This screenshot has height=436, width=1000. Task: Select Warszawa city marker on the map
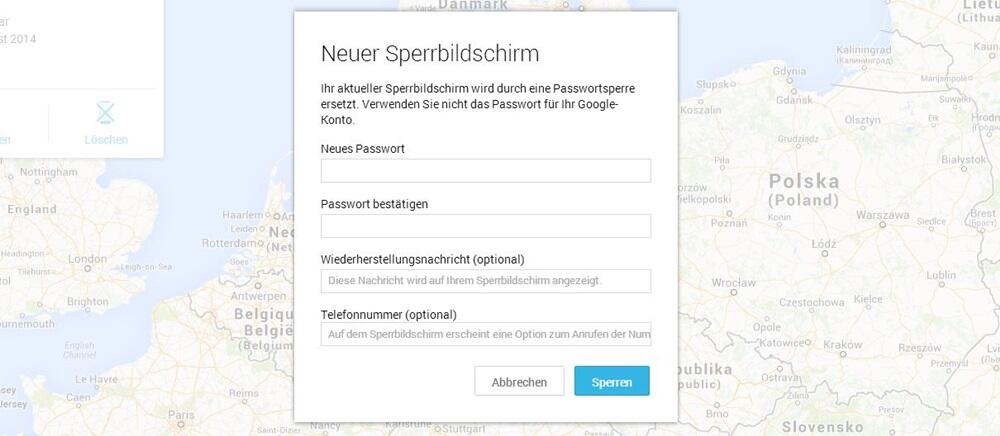[883, 225]
